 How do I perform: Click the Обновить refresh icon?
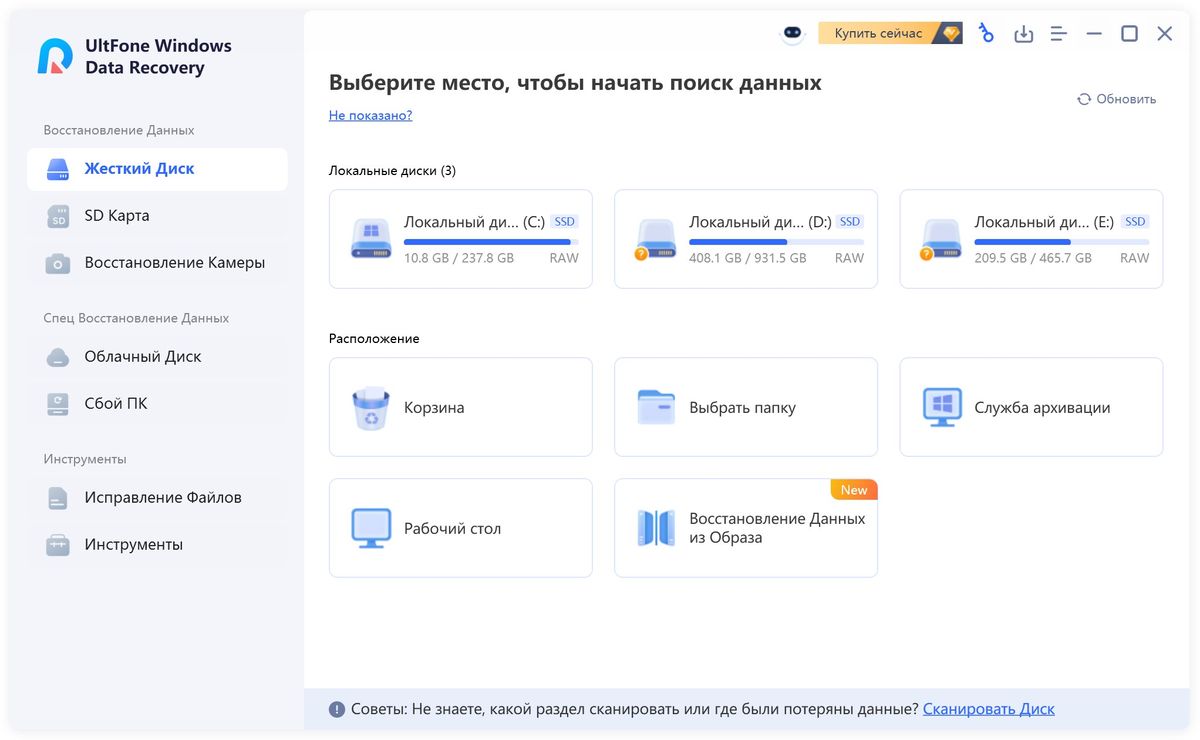tap(1084, 99)
